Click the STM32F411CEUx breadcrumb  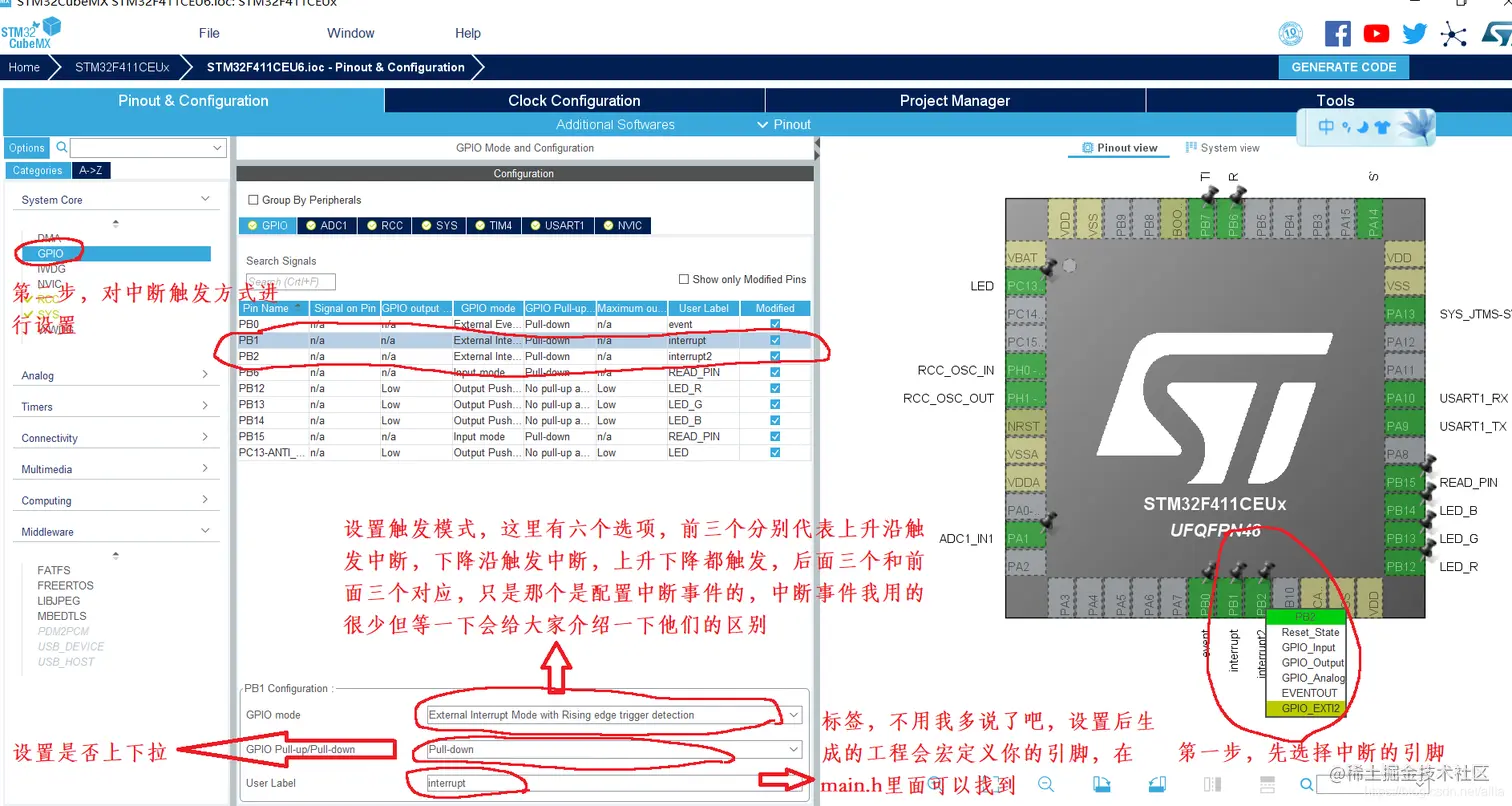click(x=122, y=67)
